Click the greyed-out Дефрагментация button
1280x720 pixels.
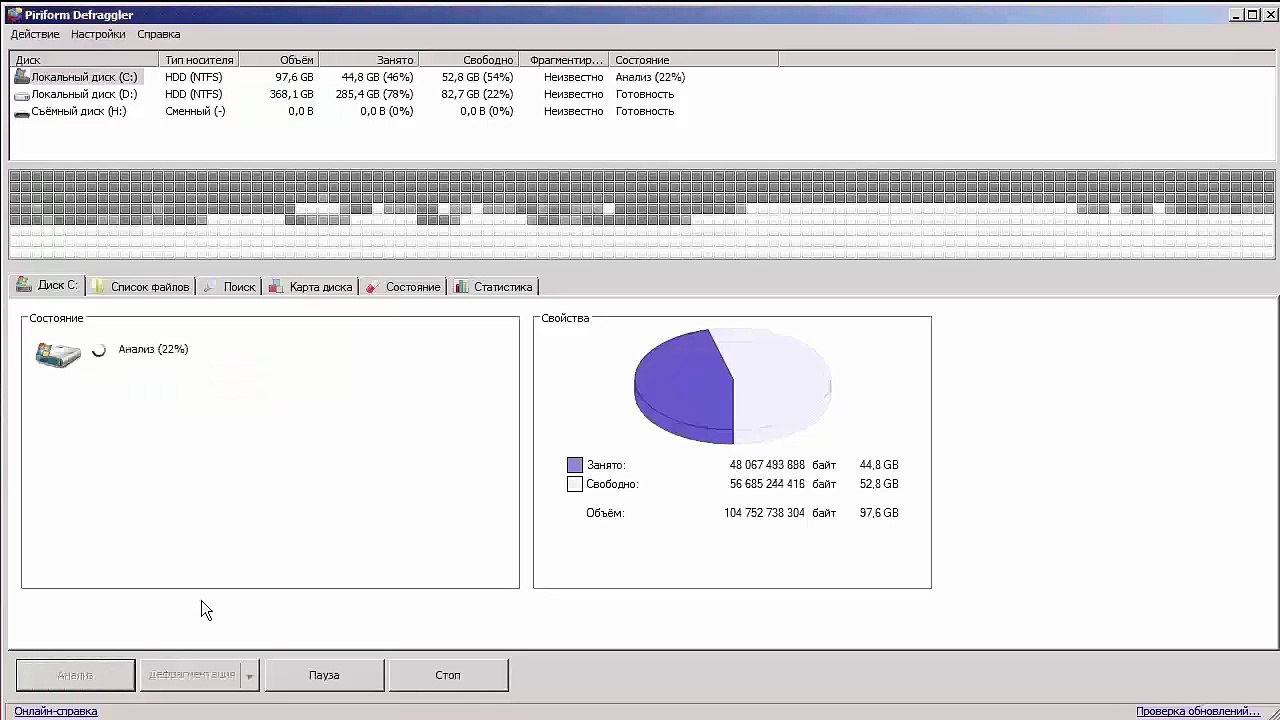pyautogui.click(x=191, y=675)
